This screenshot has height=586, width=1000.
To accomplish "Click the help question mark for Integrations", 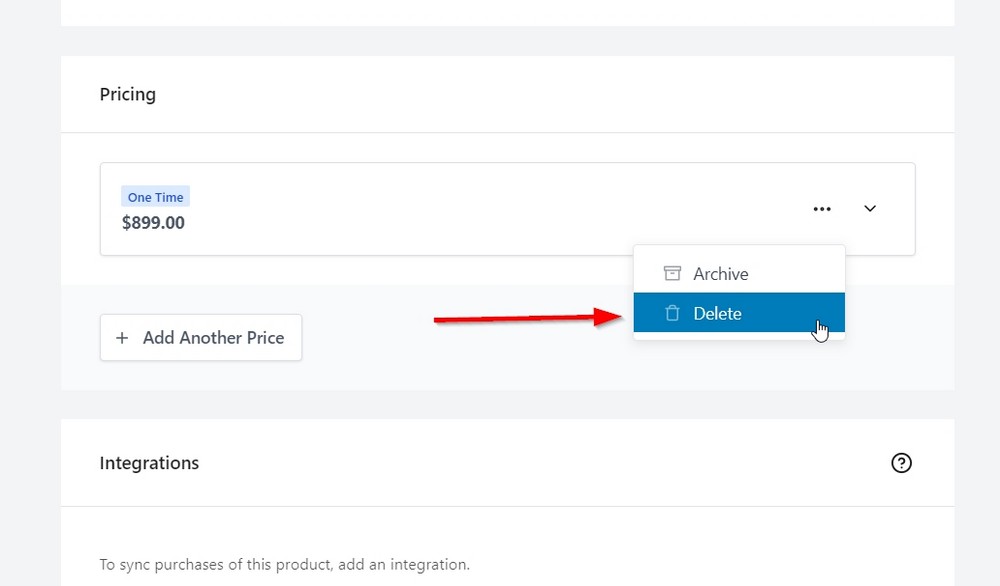I will click(901, 463).
